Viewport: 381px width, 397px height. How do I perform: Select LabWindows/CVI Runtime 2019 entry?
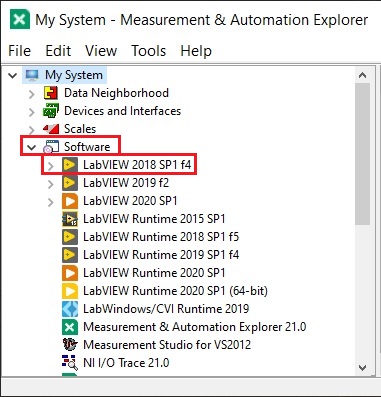coord(166,309)
